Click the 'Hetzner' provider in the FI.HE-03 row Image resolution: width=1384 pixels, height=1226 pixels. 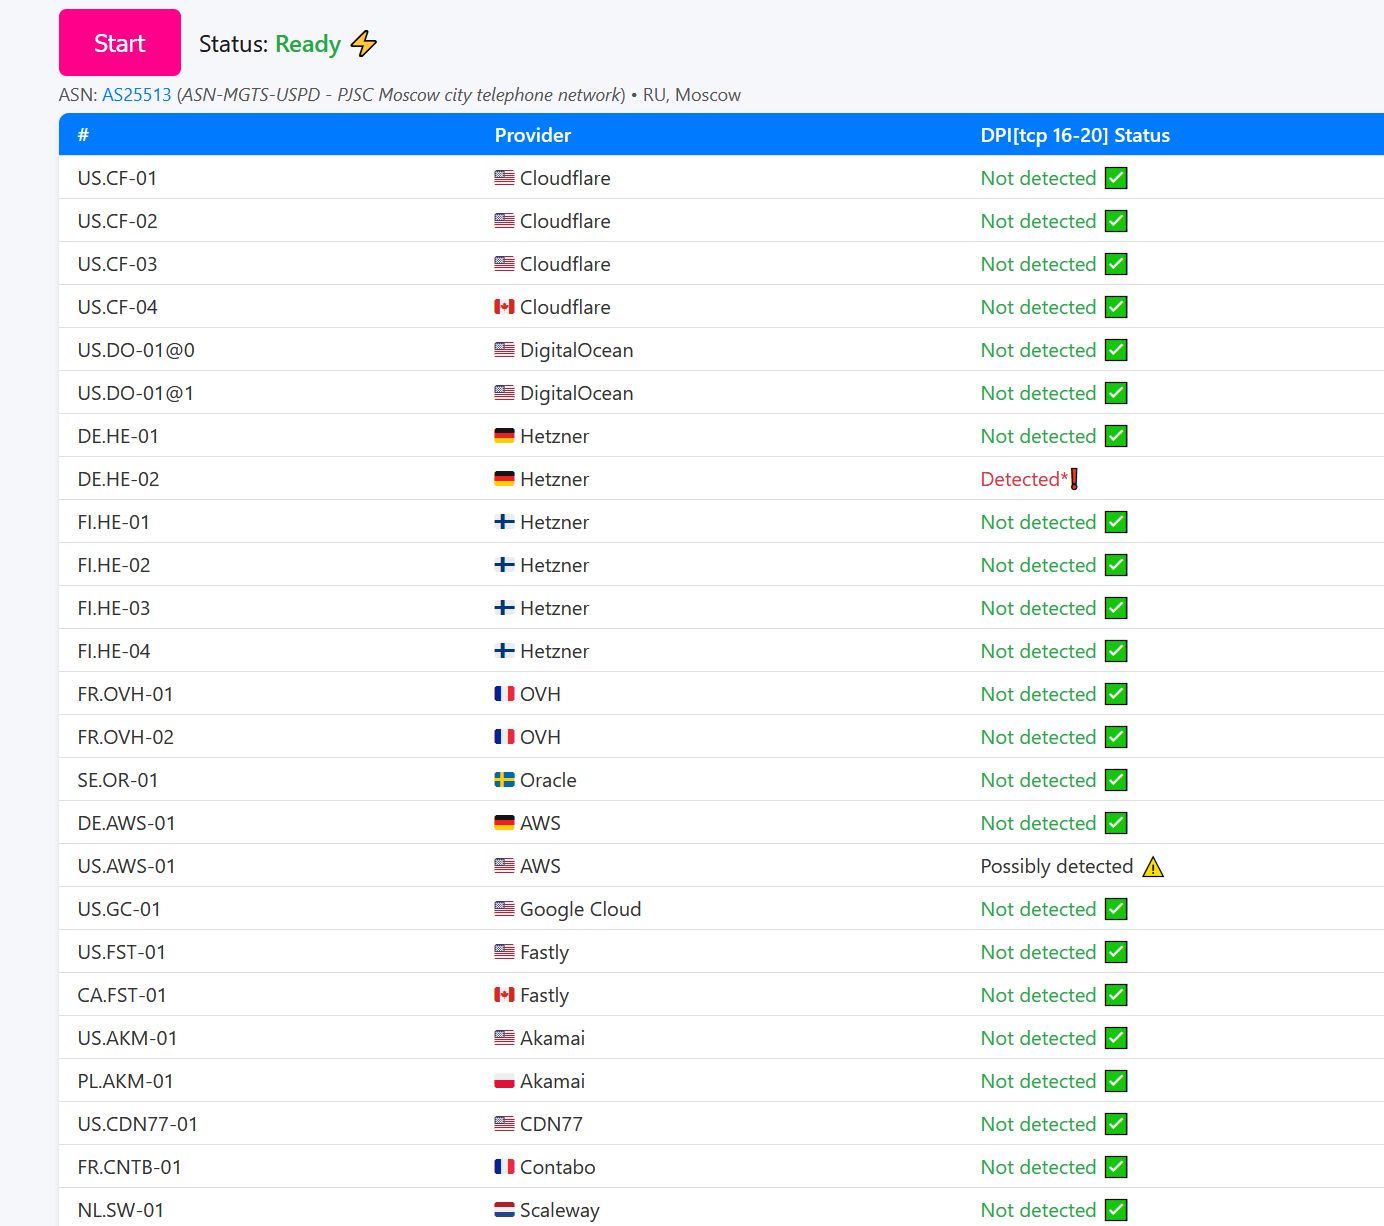pyautogui.click(x=555, y=608)
